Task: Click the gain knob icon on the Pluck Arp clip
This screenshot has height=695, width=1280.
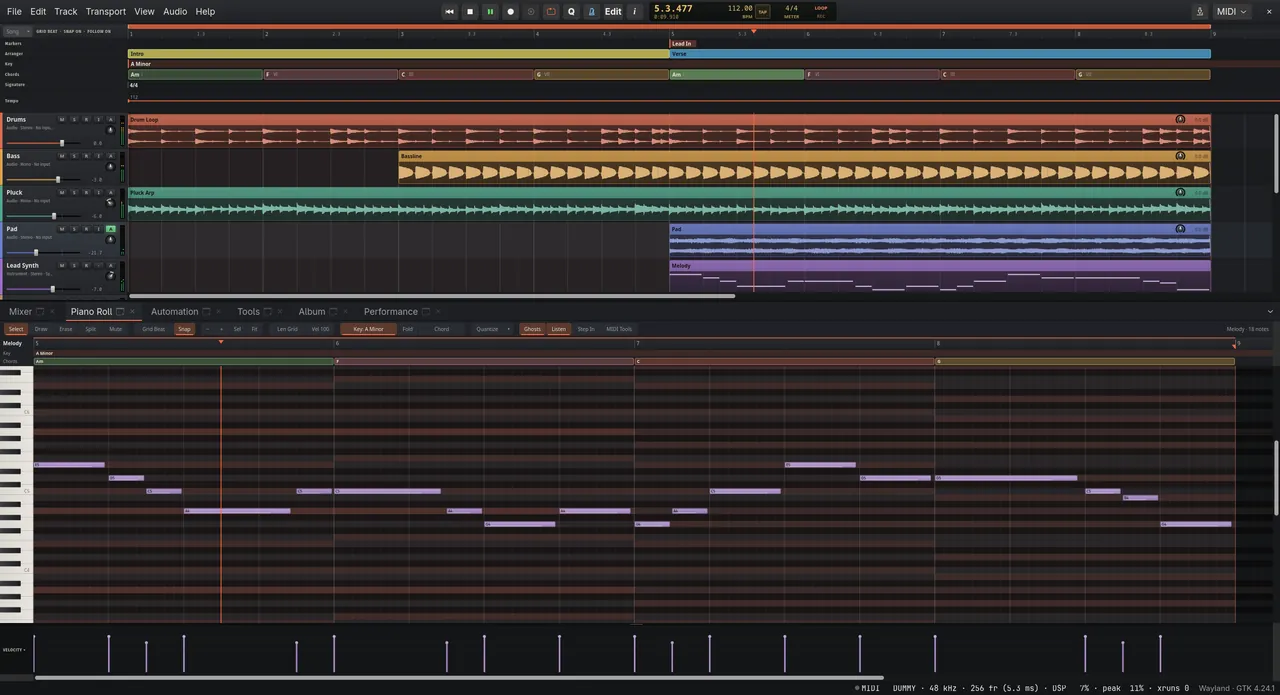Action: 1180,192
